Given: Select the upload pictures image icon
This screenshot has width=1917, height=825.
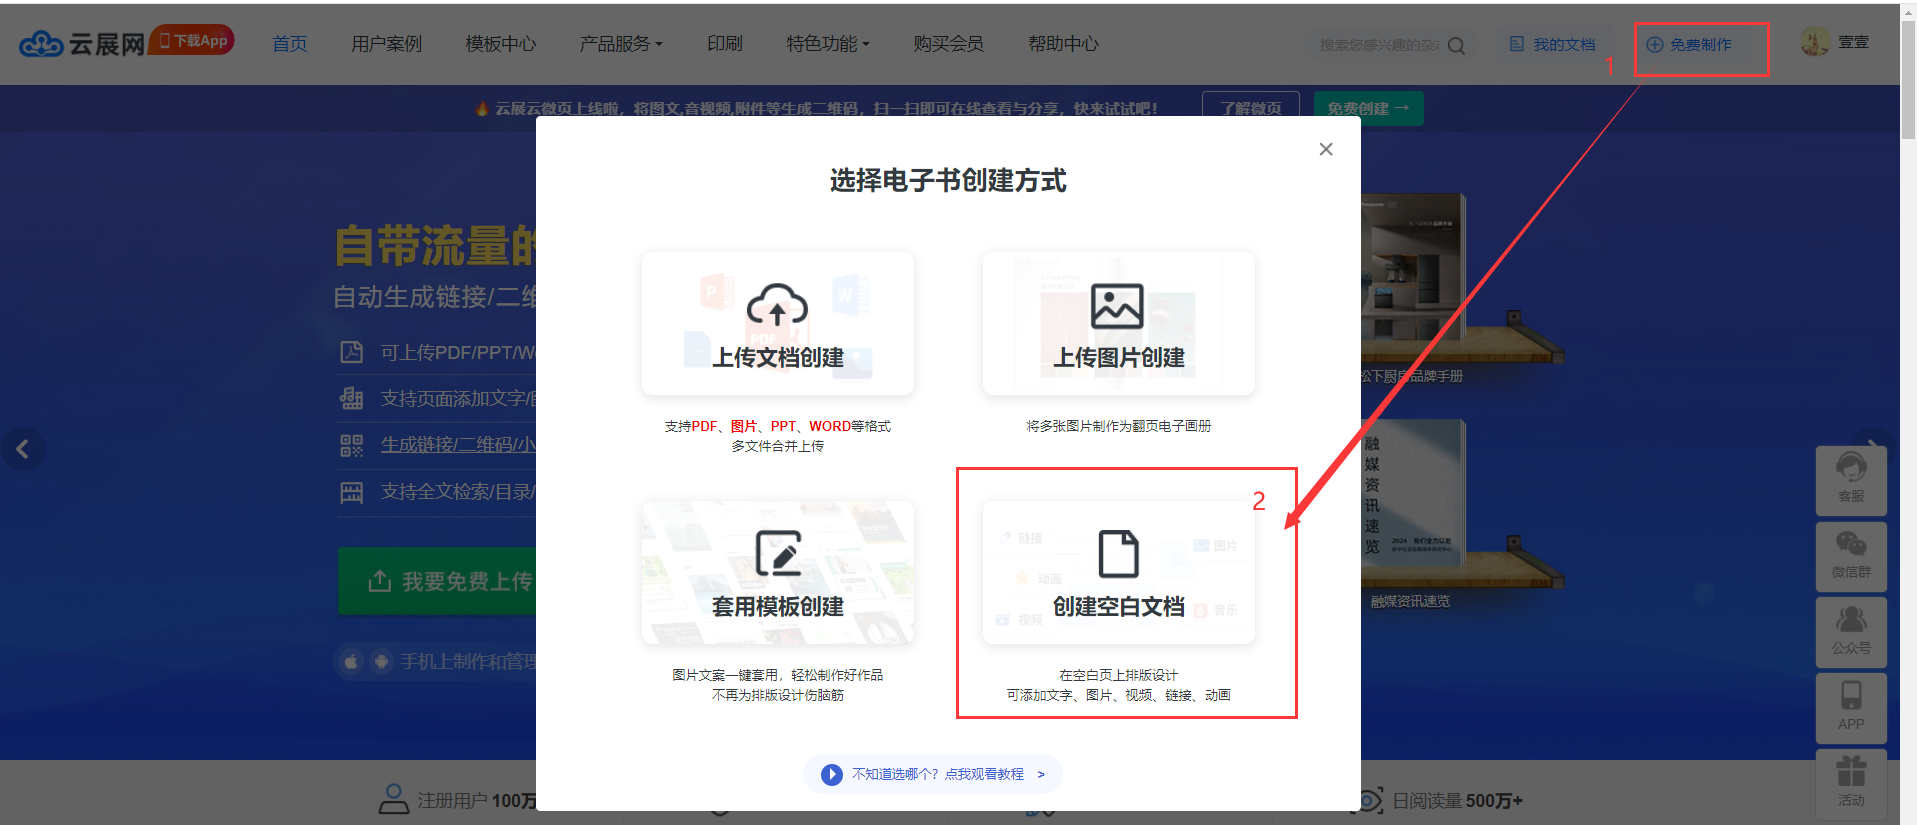Looking at the screenshot, I should pos(1117,306).
